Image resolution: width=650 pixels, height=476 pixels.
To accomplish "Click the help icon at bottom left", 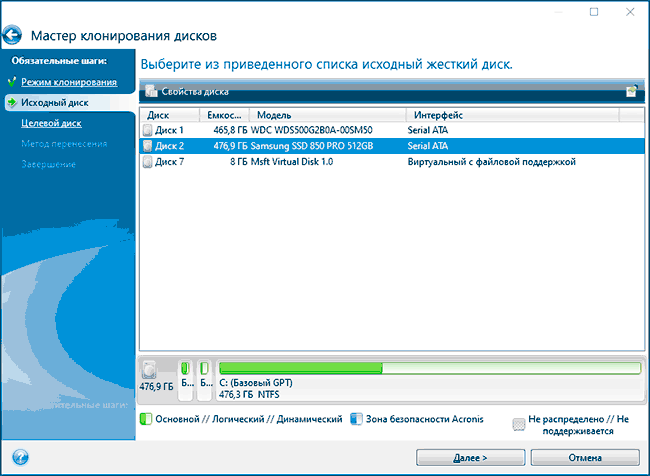I will (x=20, y=457).
